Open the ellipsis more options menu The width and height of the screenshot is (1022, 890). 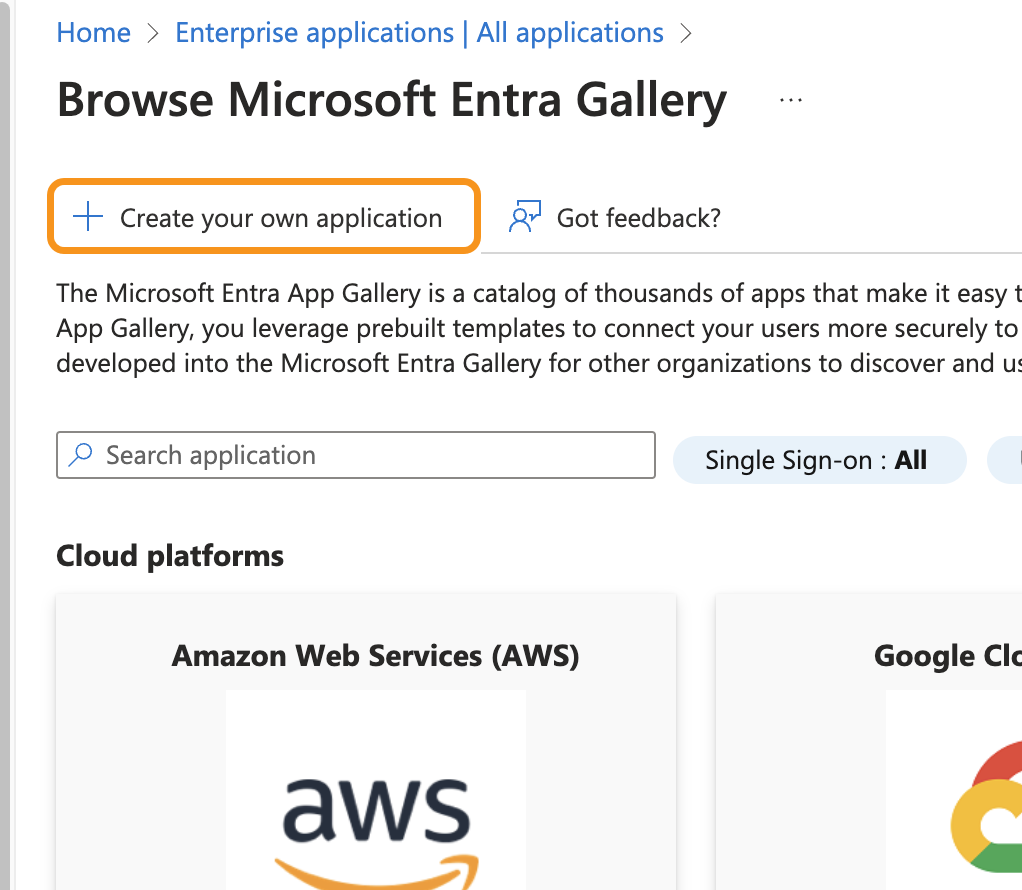[791, 100]
